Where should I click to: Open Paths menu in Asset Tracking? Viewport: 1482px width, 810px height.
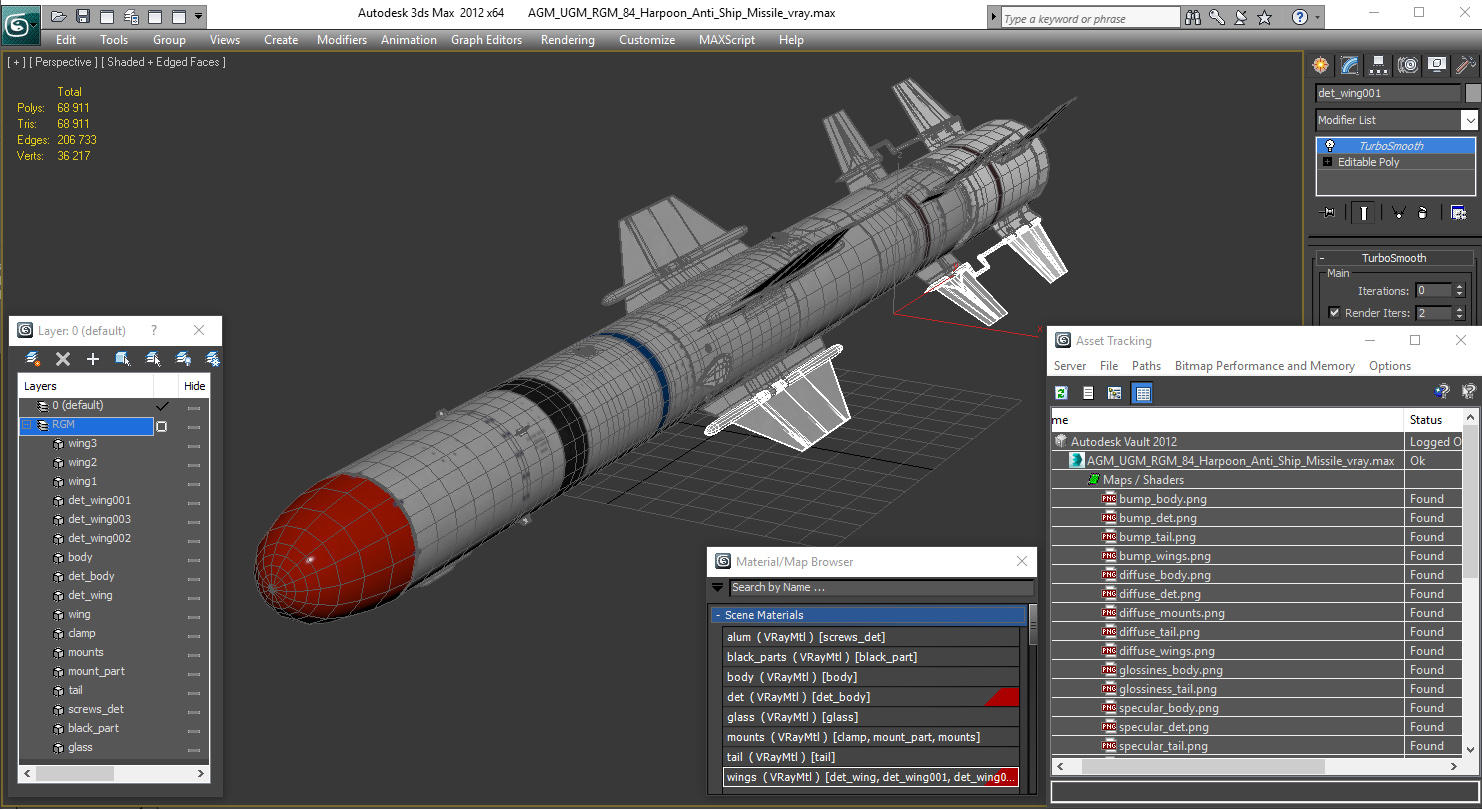pos(1146,366)
